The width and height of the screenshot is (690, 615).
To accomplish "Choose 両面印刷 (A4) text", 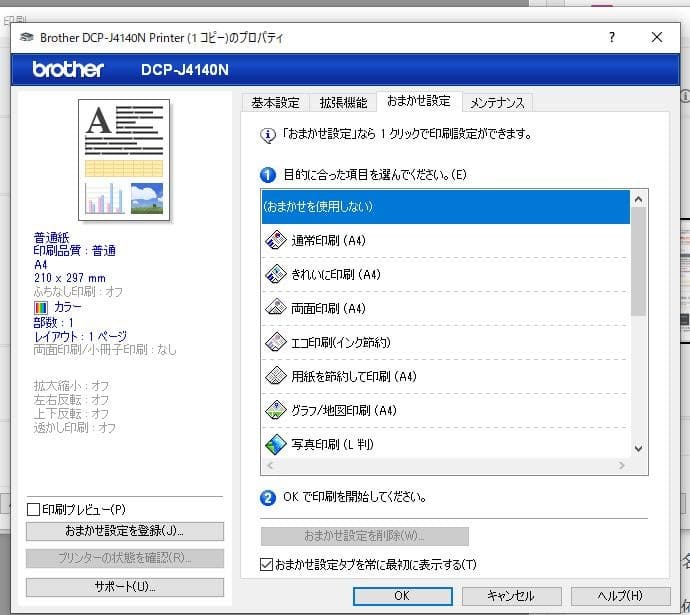I will click(x=328, y=308).
